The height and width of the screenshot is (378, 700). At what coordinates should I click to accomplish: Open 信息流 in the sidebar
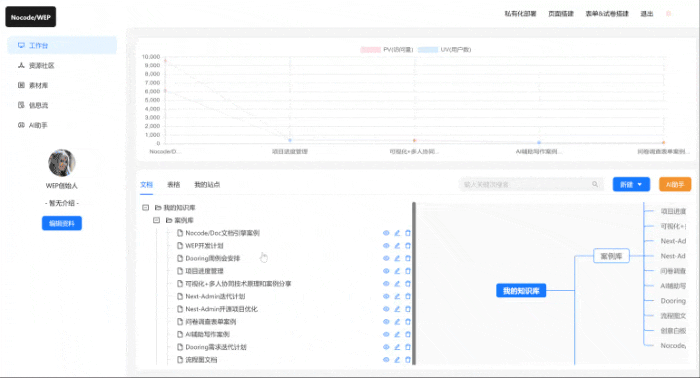tap(62, 105)
